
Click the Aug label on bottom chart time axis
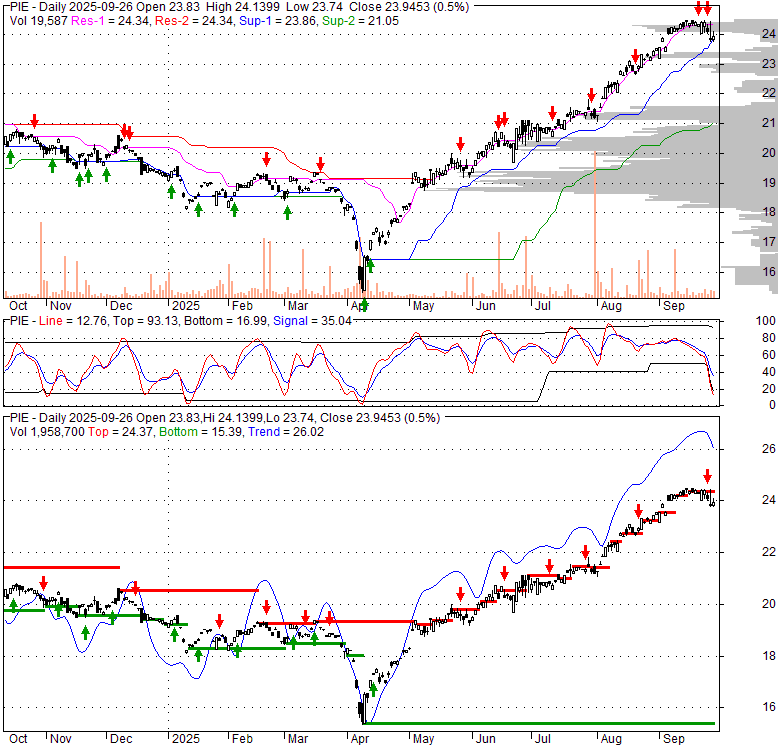point(611,739)
